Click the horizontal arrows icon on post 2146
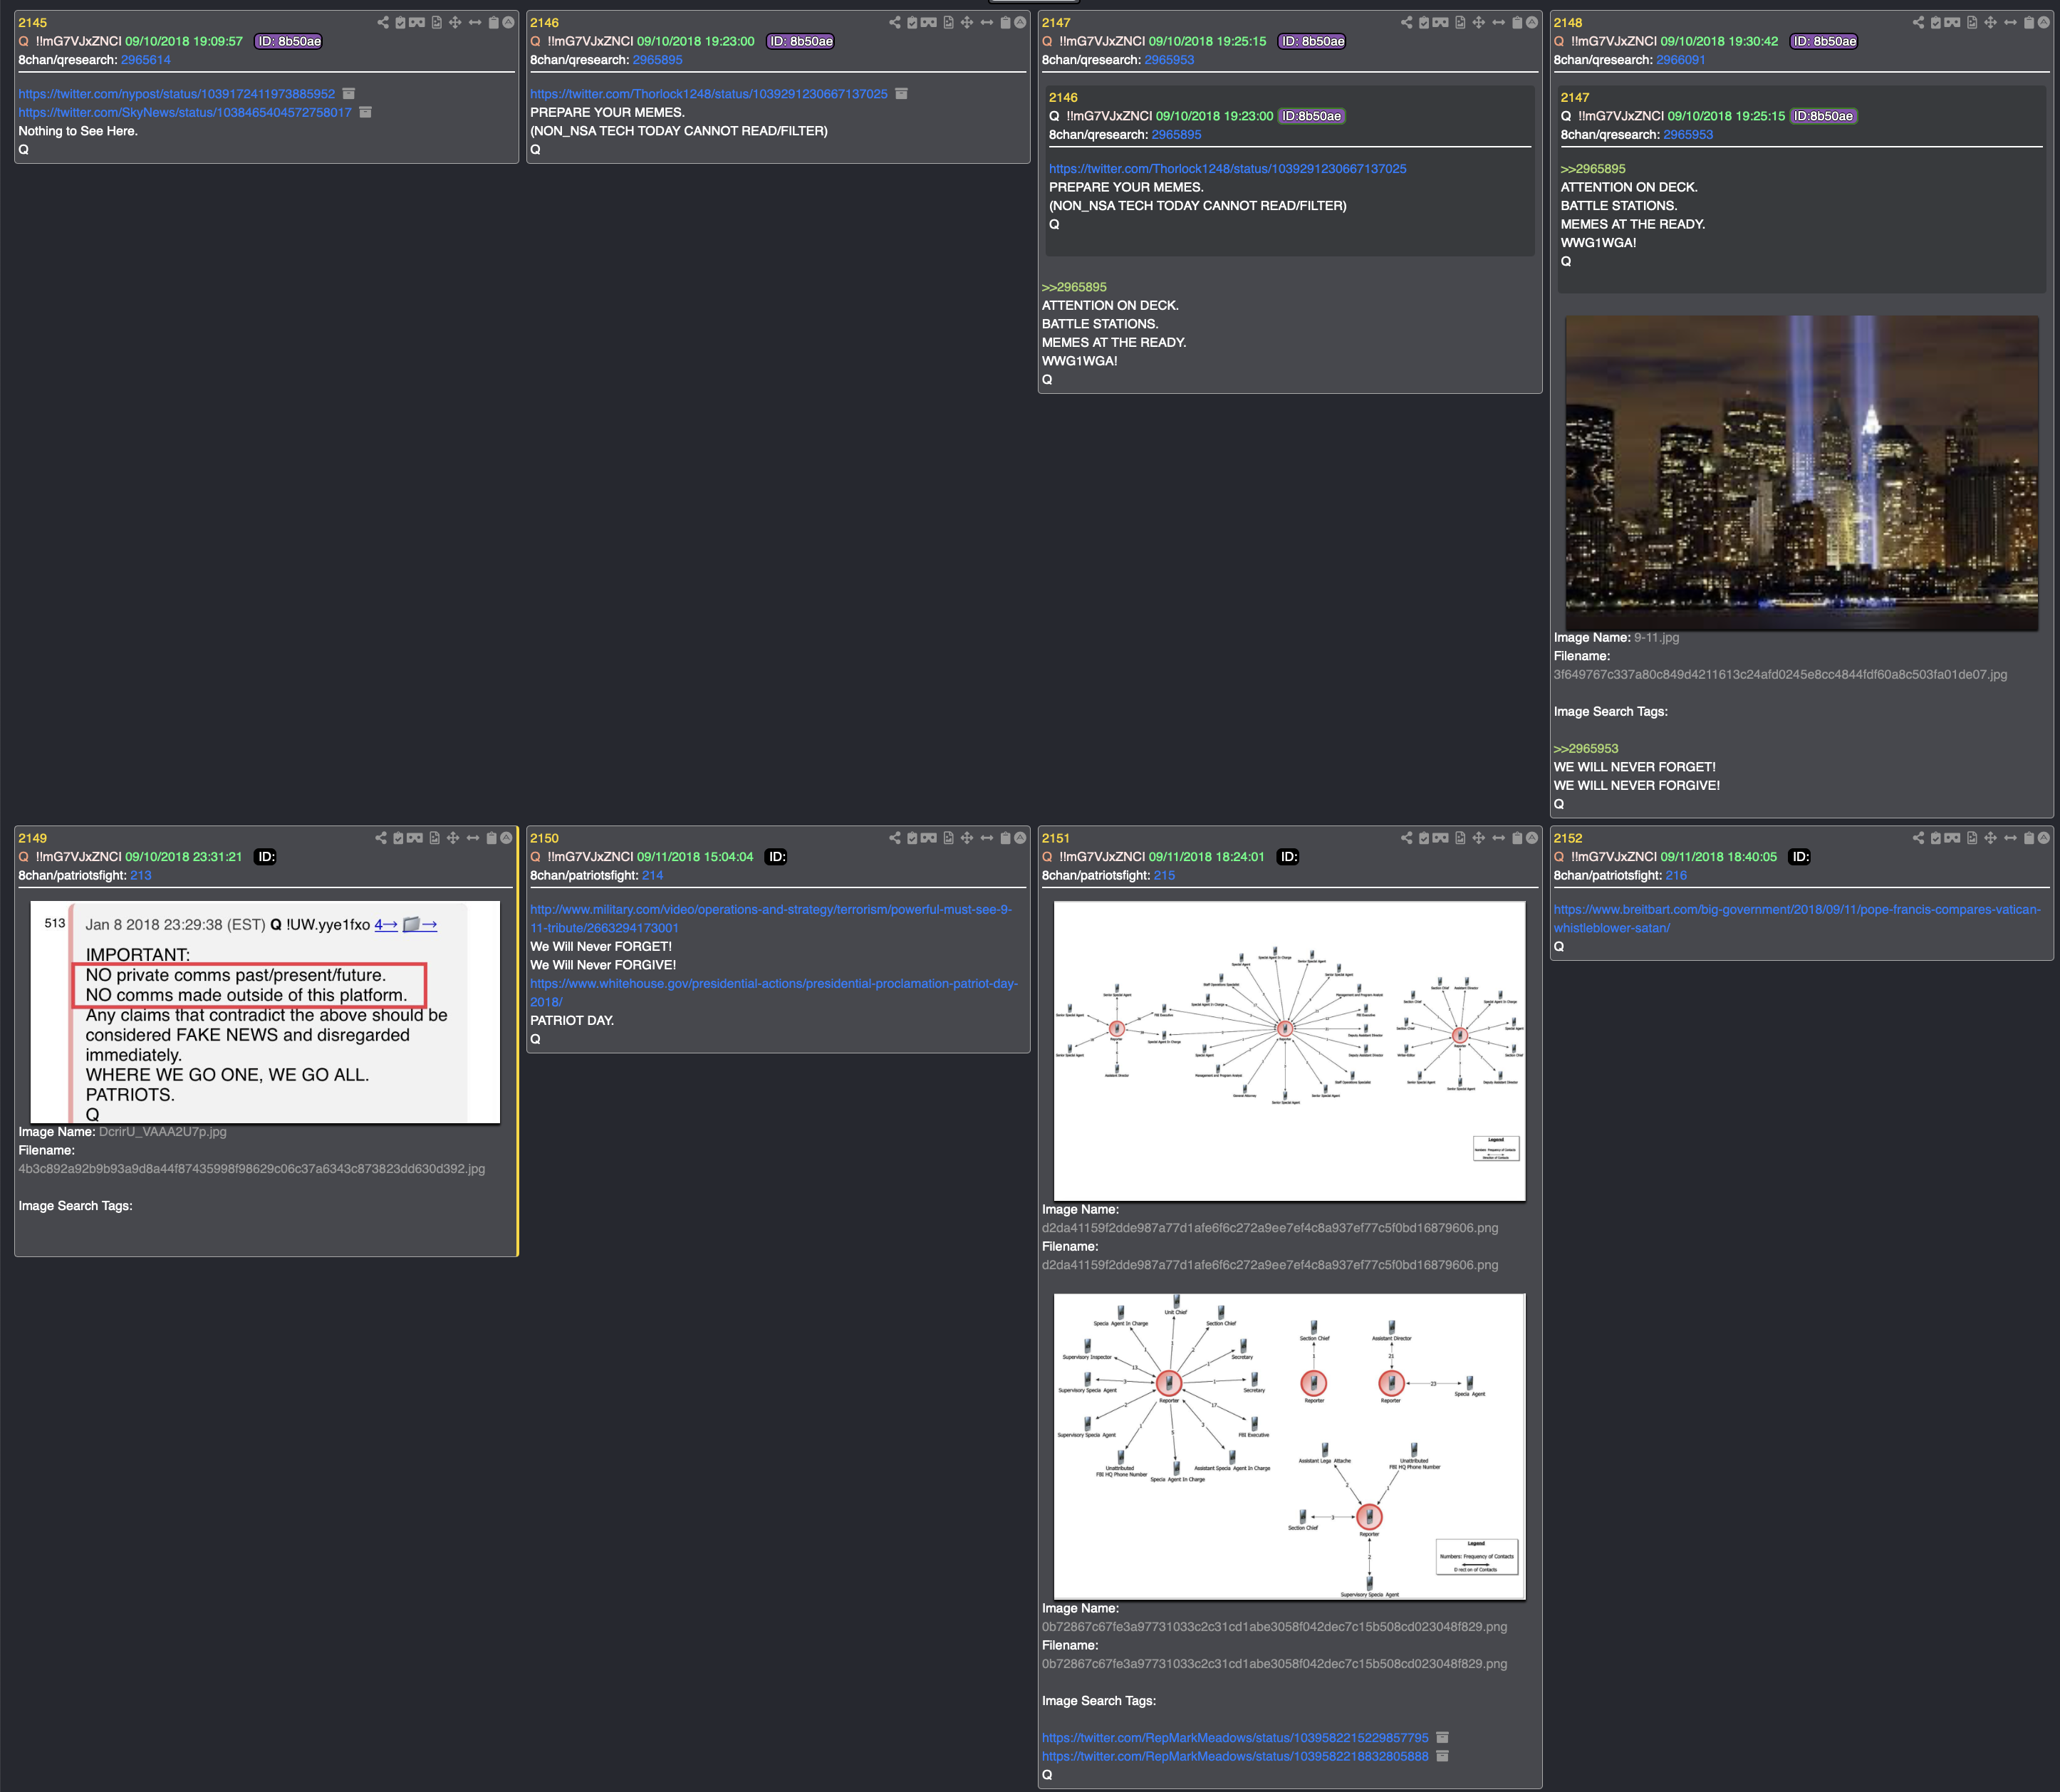 point(987,22)
